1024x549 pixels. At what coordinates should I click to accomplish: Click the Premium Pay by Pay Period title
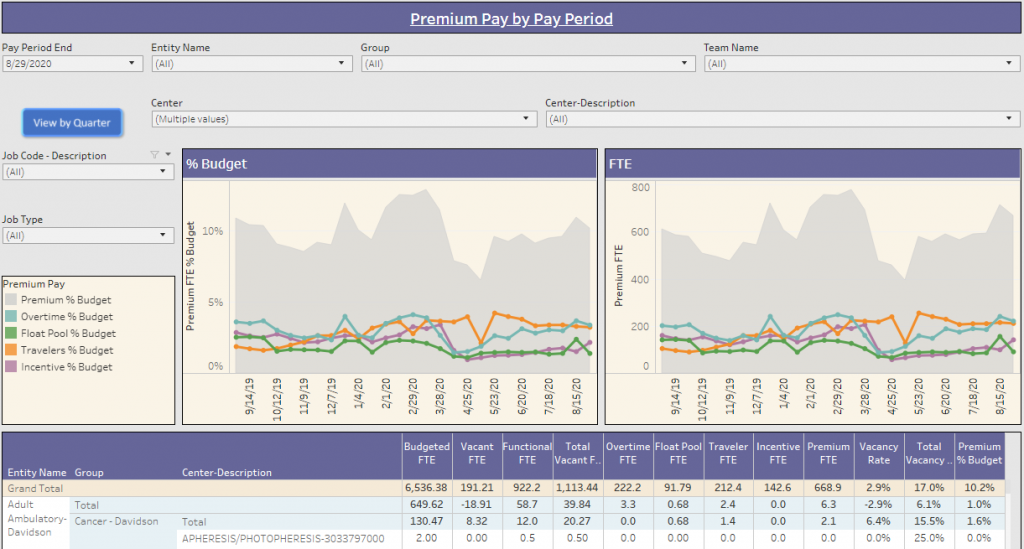511,18
